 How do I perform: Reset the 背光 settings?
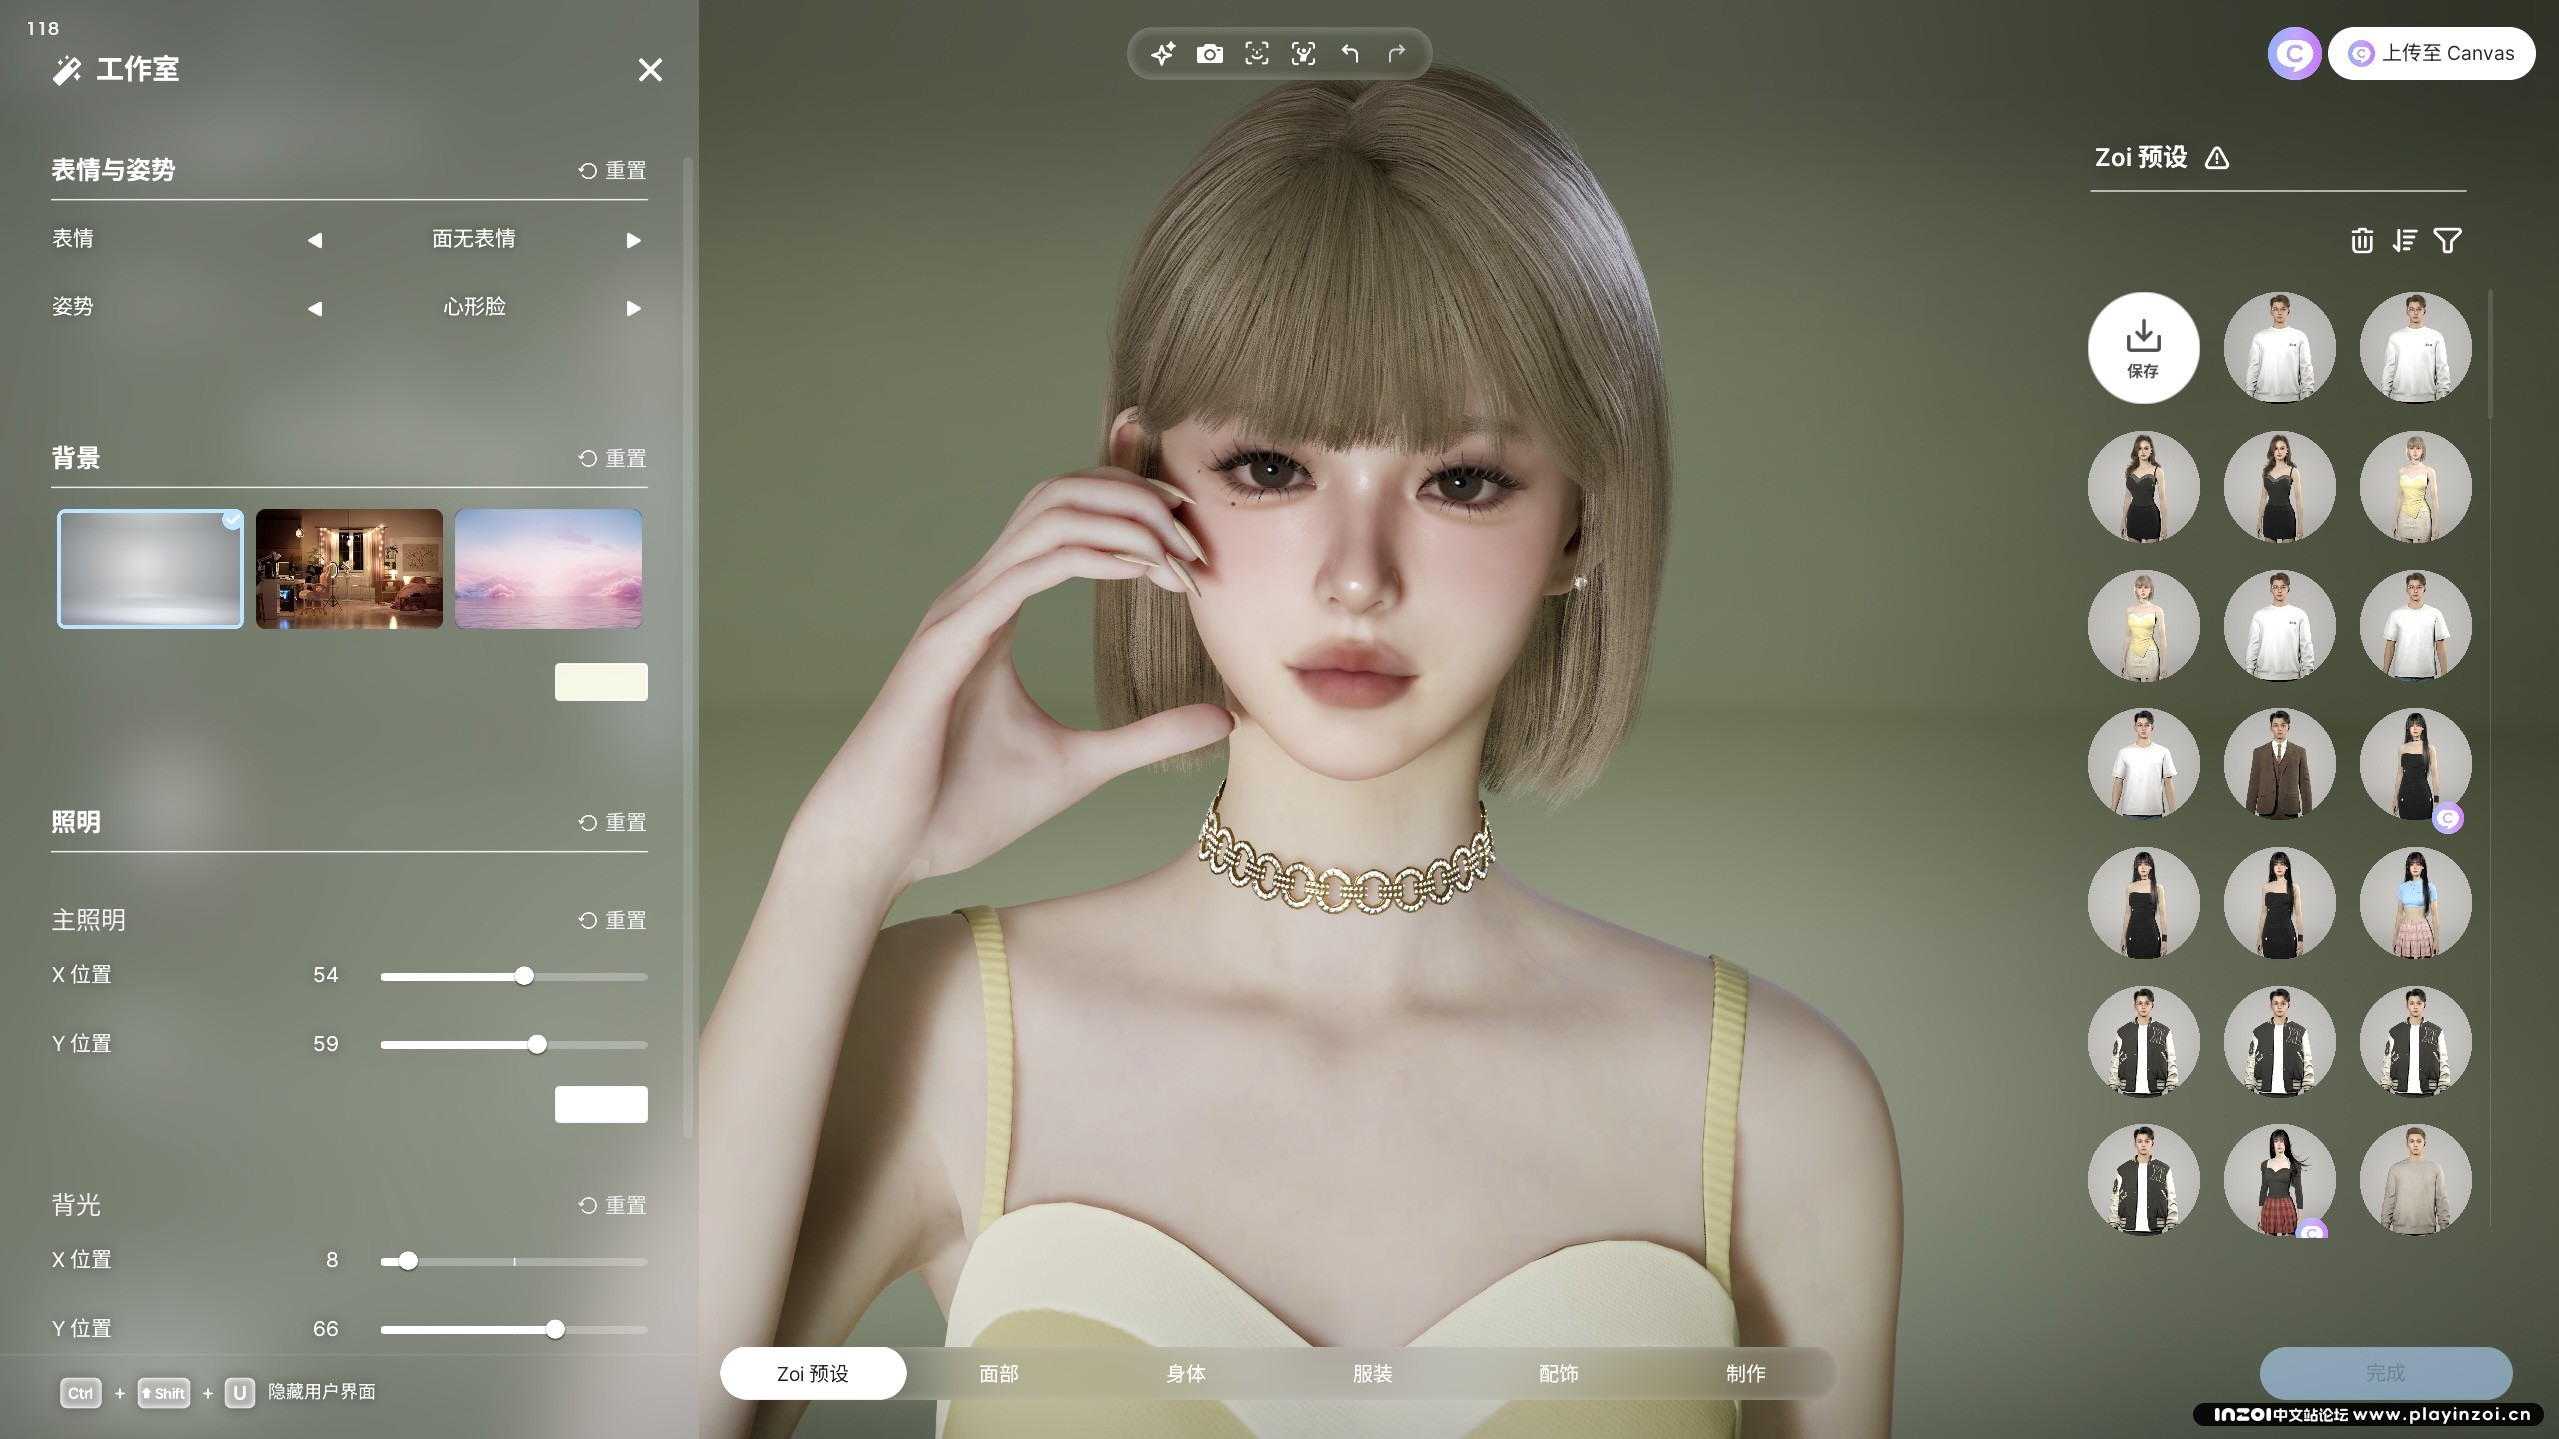pos(612,1206)
